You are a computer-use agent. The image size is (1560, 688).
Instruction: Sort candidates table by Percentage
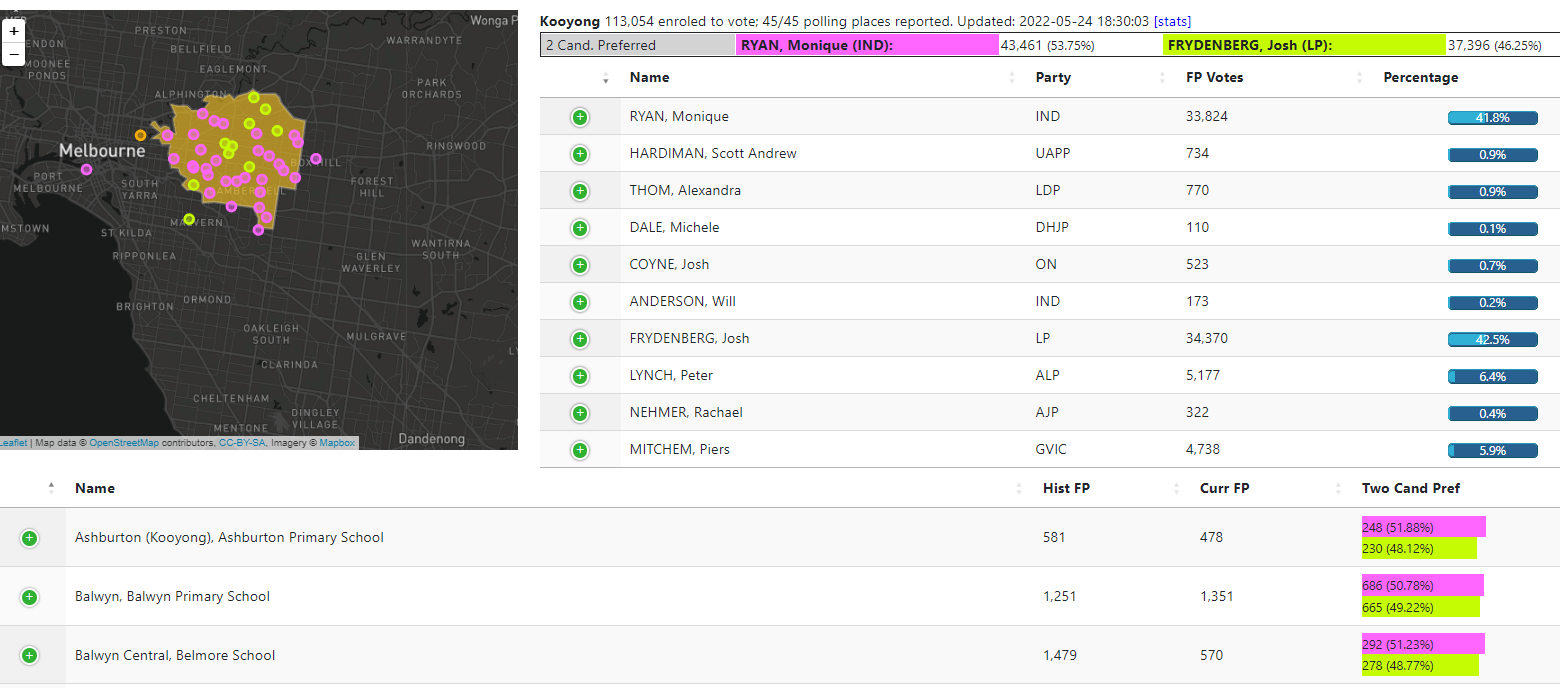[1420, 78]
